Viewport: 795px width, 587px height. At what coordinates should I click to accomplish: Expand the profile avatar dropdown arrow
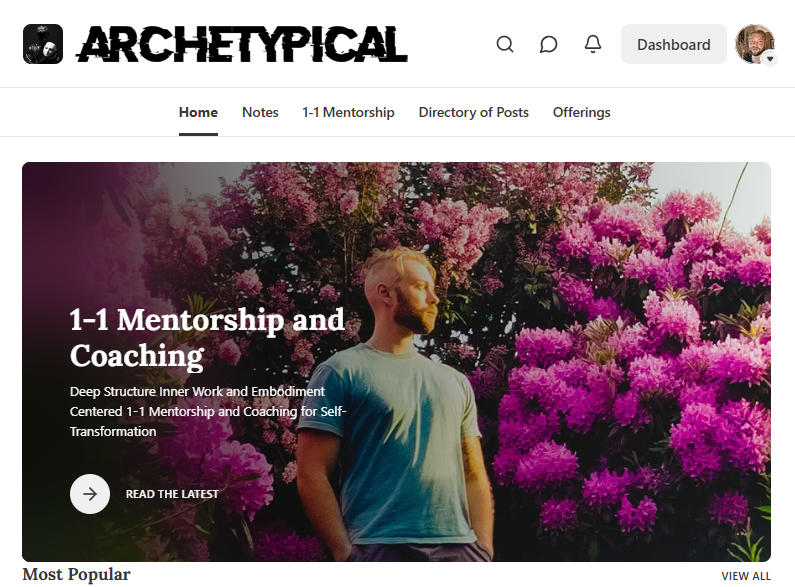(x=770, y=59)
